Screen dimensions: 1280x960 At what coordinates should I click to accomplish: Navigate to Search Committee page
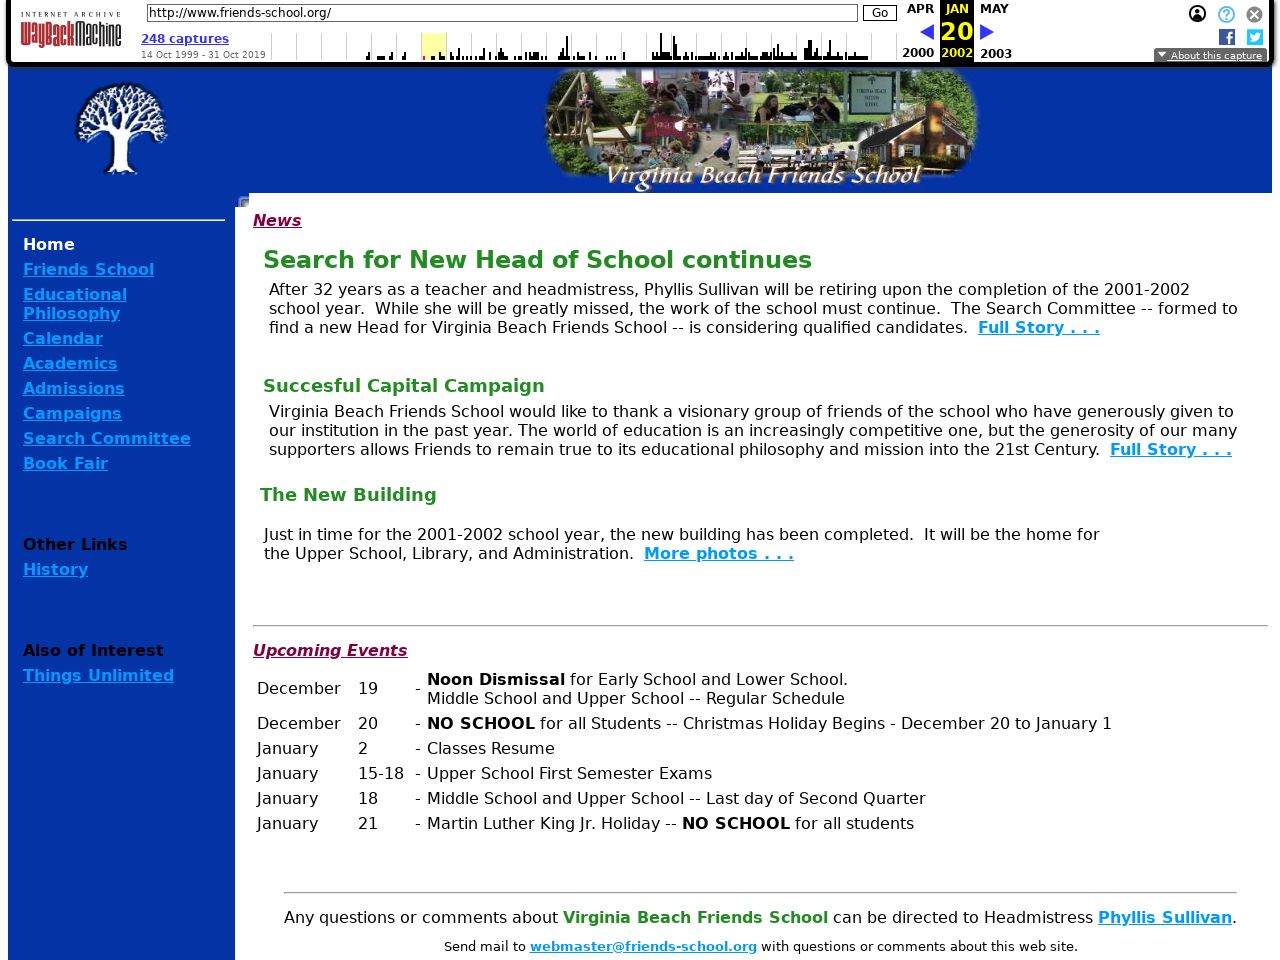106,438
